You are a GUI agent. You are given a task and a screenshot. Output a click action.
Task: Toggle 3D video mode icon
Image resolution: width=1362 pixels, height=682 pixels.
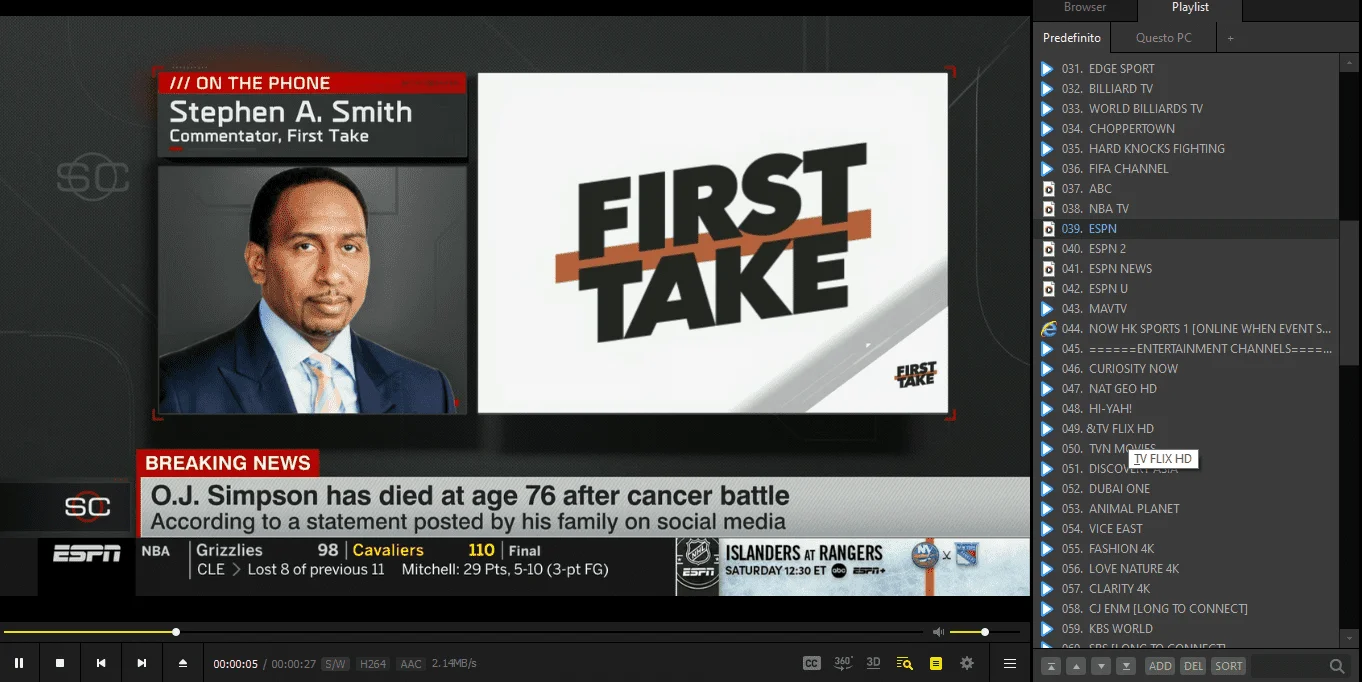pyautogui.click(x=873, y=663)
